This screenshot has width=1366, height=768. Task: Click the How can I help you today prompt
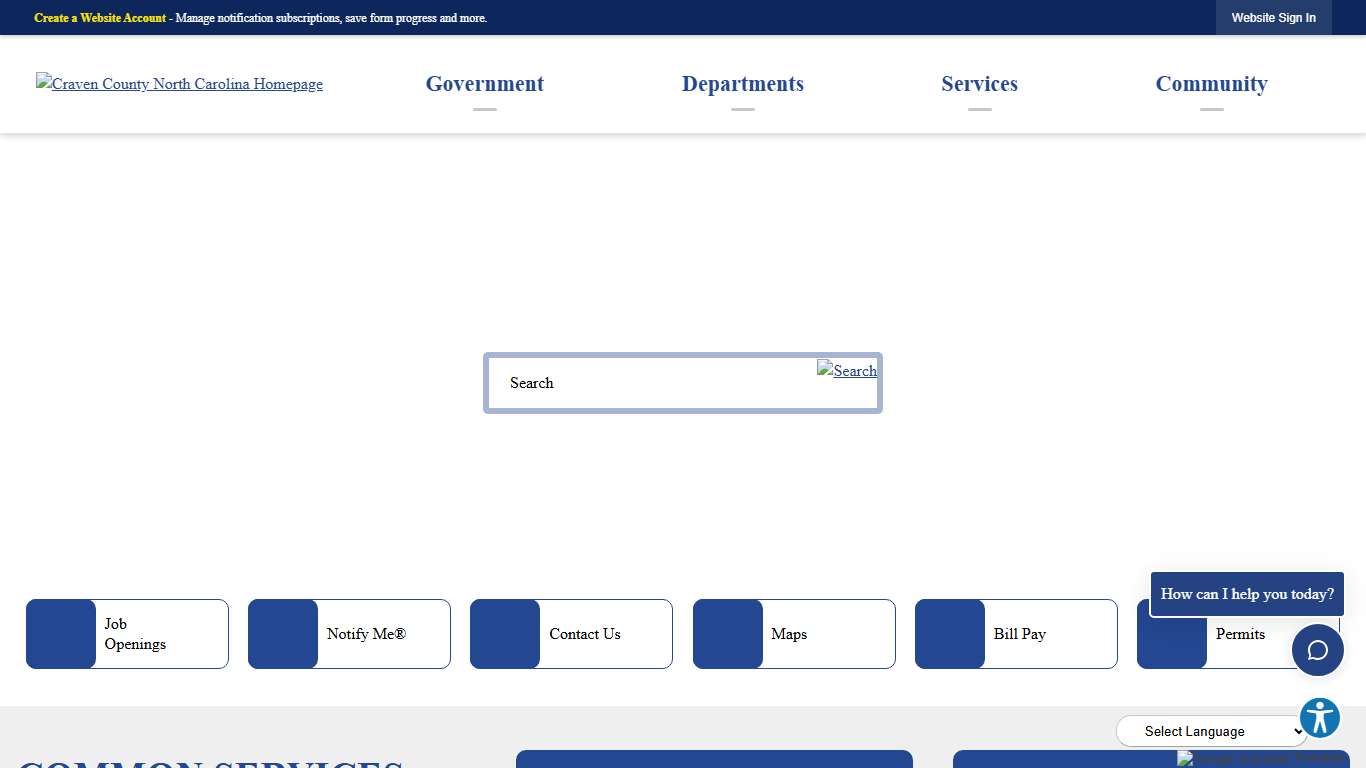click(x=1246, y=593)
